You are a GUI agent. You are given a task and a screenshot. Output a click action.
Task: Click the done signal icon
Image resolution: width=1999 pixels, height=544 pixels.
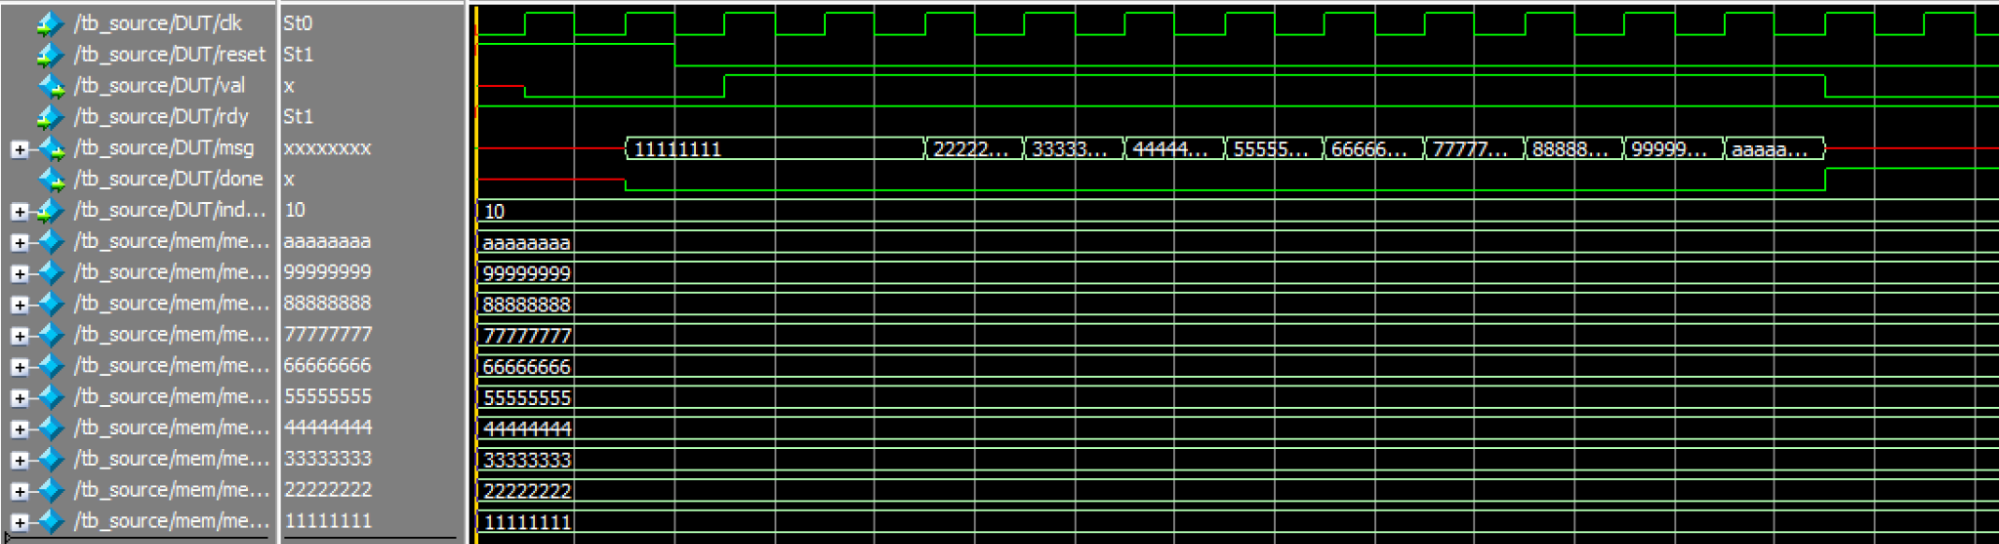click(x=51, y=180)
